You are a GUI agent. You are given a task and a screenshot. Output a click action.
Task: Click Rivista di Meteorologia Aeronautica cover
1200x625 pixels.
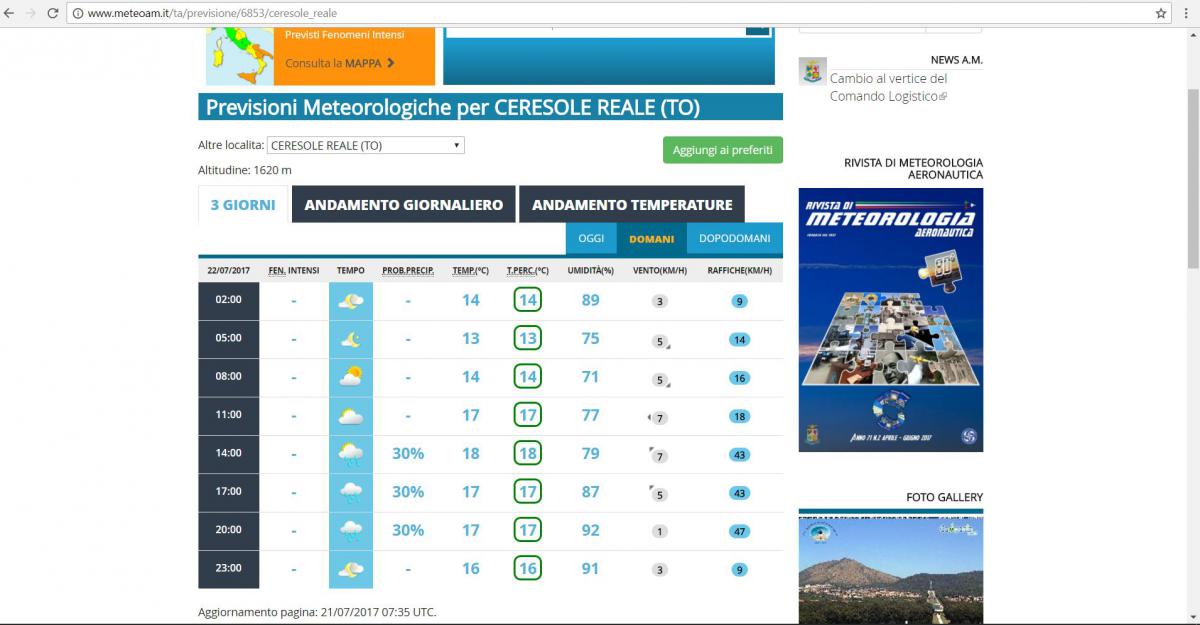click(891, 320)
